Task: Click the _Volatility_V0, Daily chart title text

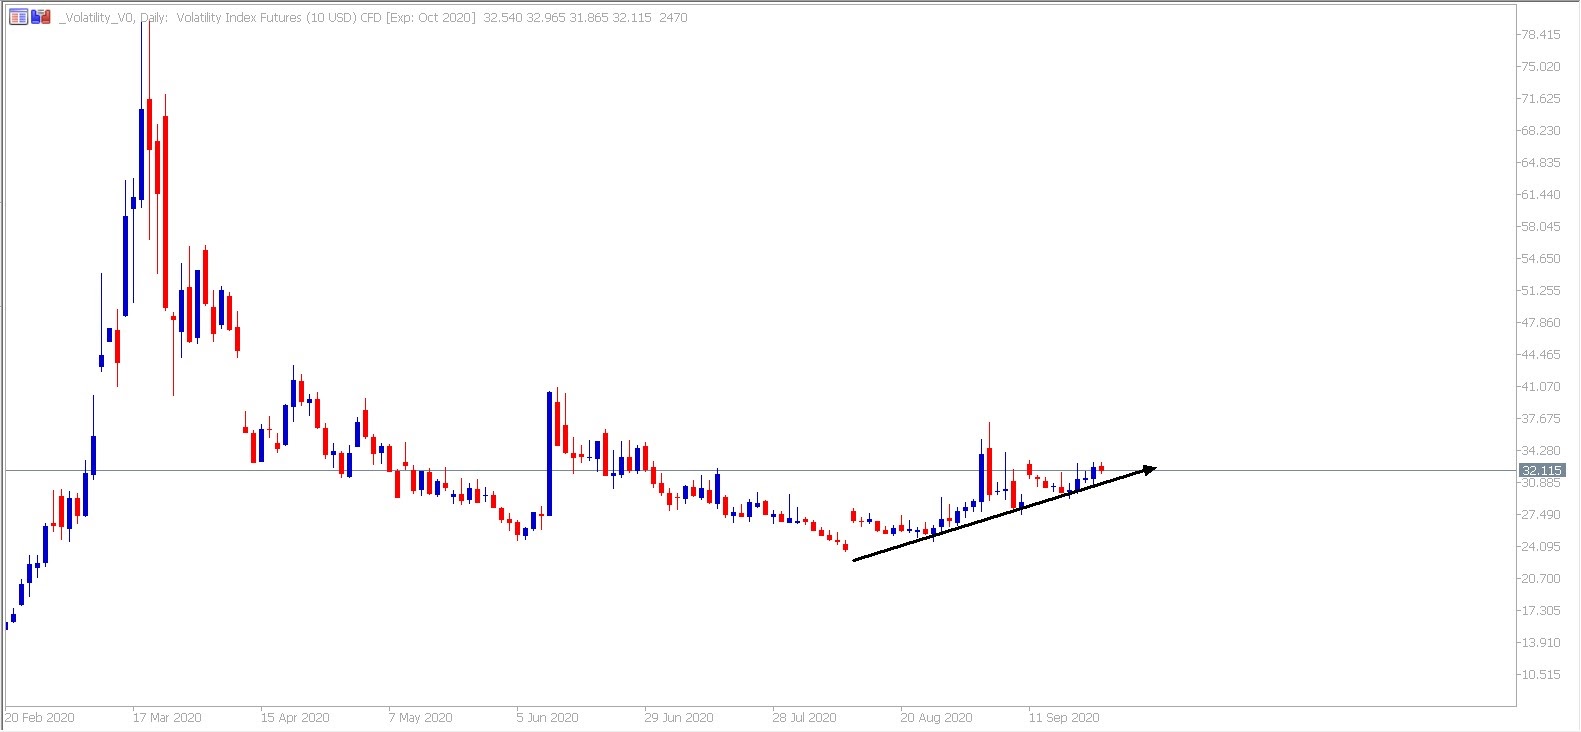Action: point(114,18)
